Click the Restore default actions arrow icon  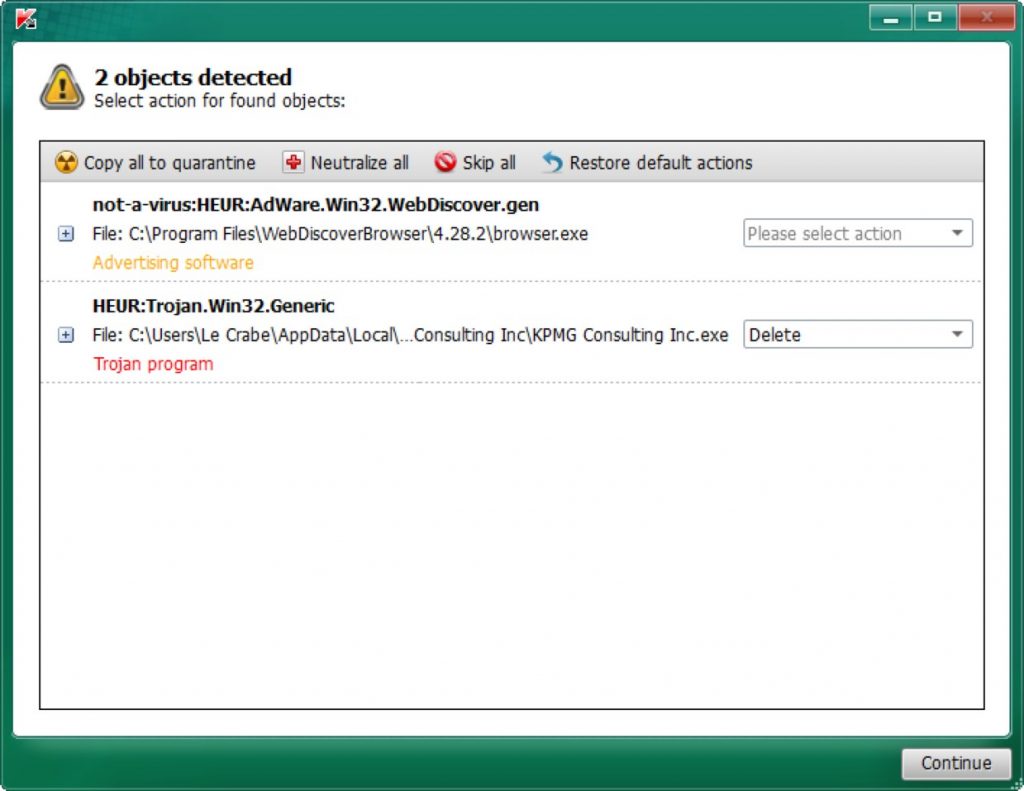[x=552, y=162]
